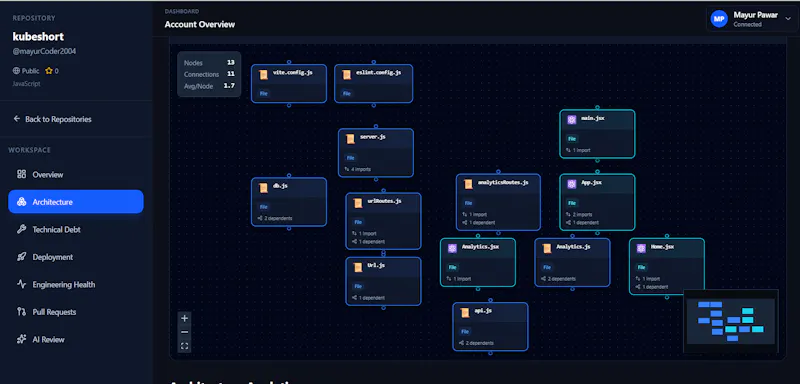This screenshot has height=384, width=800.
Task: Open AI Review section
Action: click(x=76, y=340)
